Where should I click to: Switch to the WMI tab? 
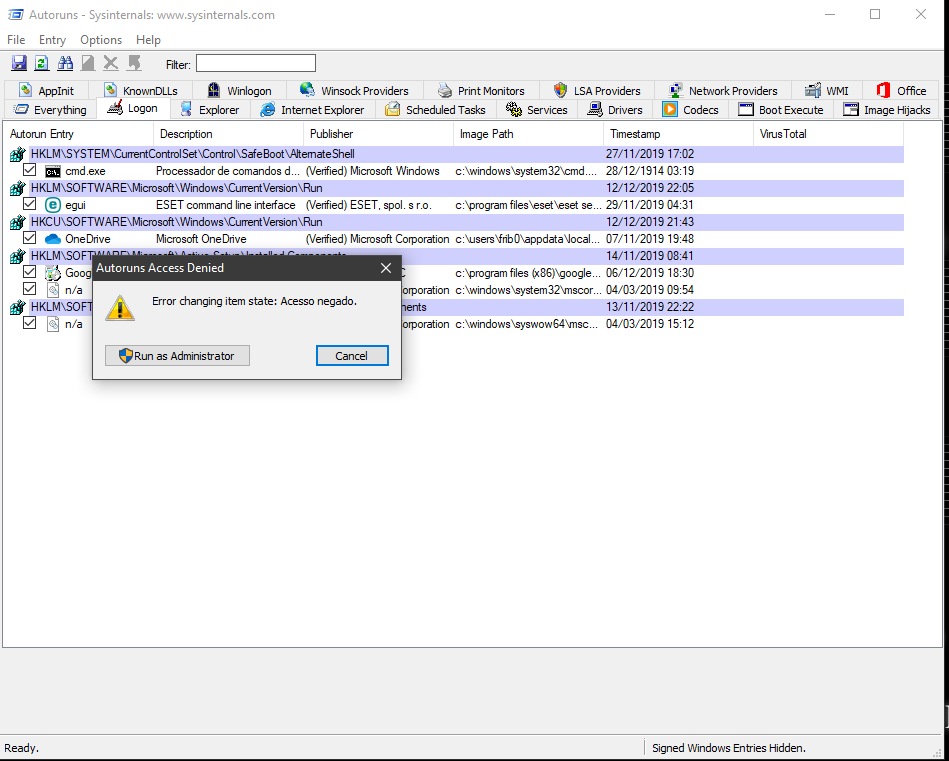pos(826,91)
